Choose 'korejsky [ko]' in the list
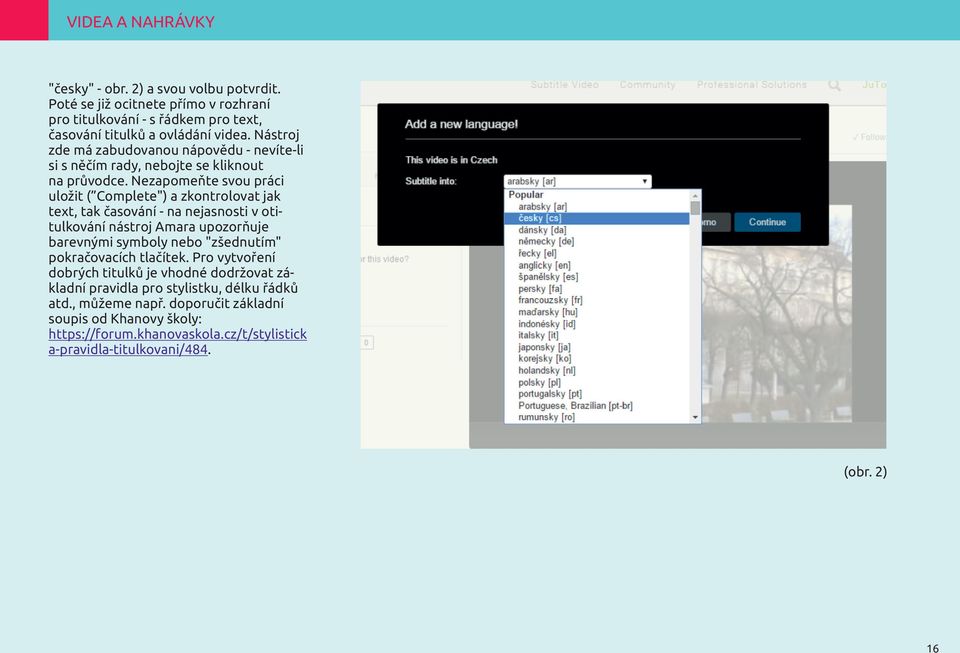 coord(596,359)
